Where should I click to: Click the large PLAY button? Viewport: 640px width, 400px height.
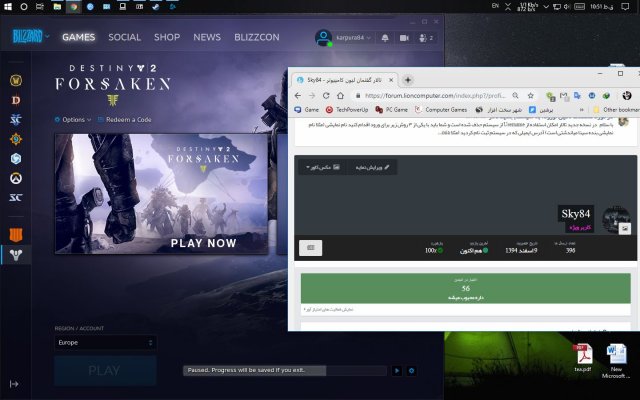click(105, 371)
